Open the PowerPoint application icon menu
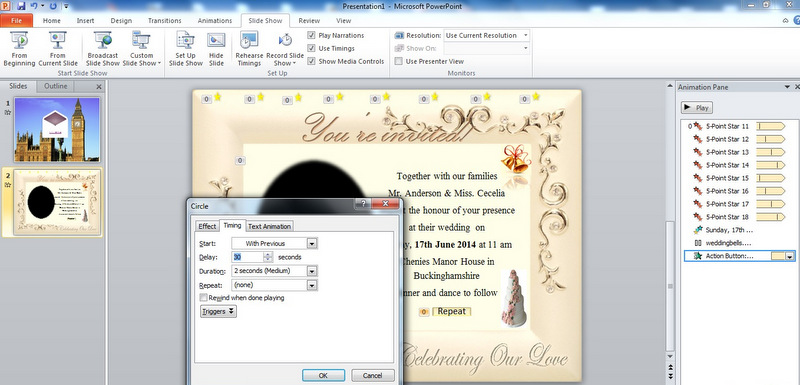Screen dimensions: 800x385 click(6, 6)
